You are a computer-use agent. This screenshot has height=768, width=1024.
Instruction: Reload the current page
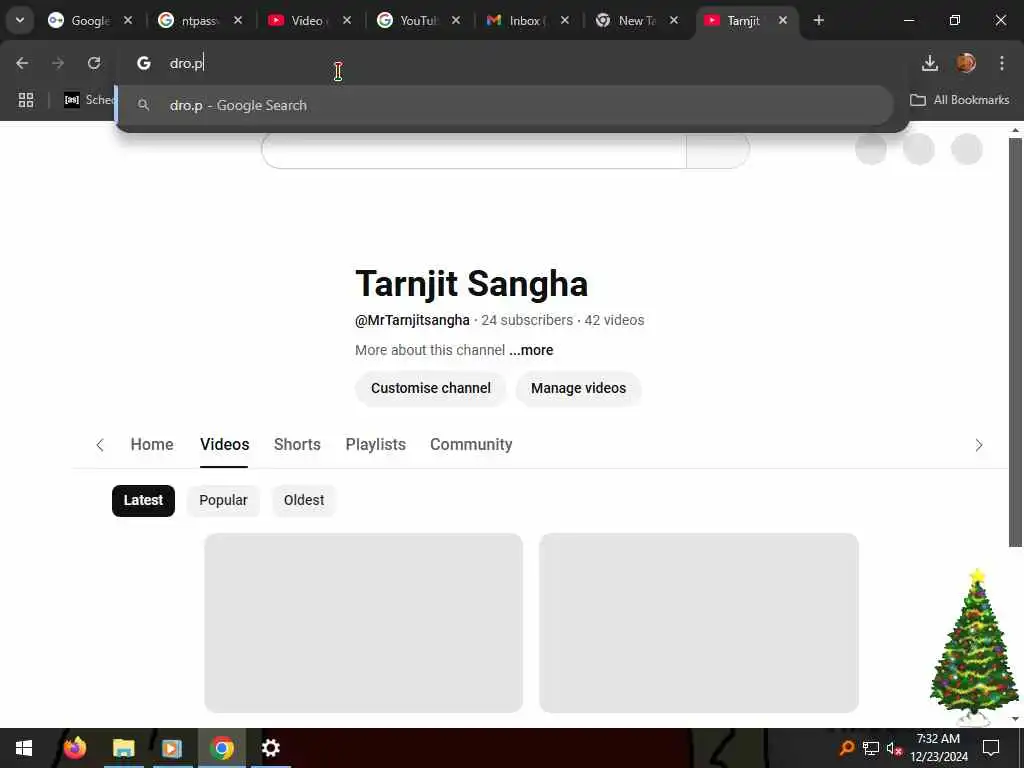94,63
